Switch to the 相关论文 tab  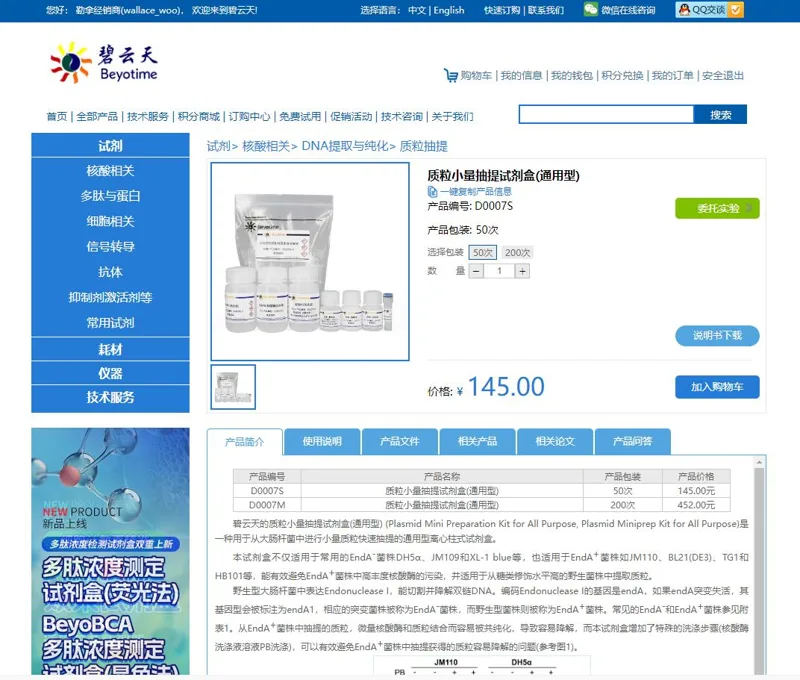click(x=555, y=442)
